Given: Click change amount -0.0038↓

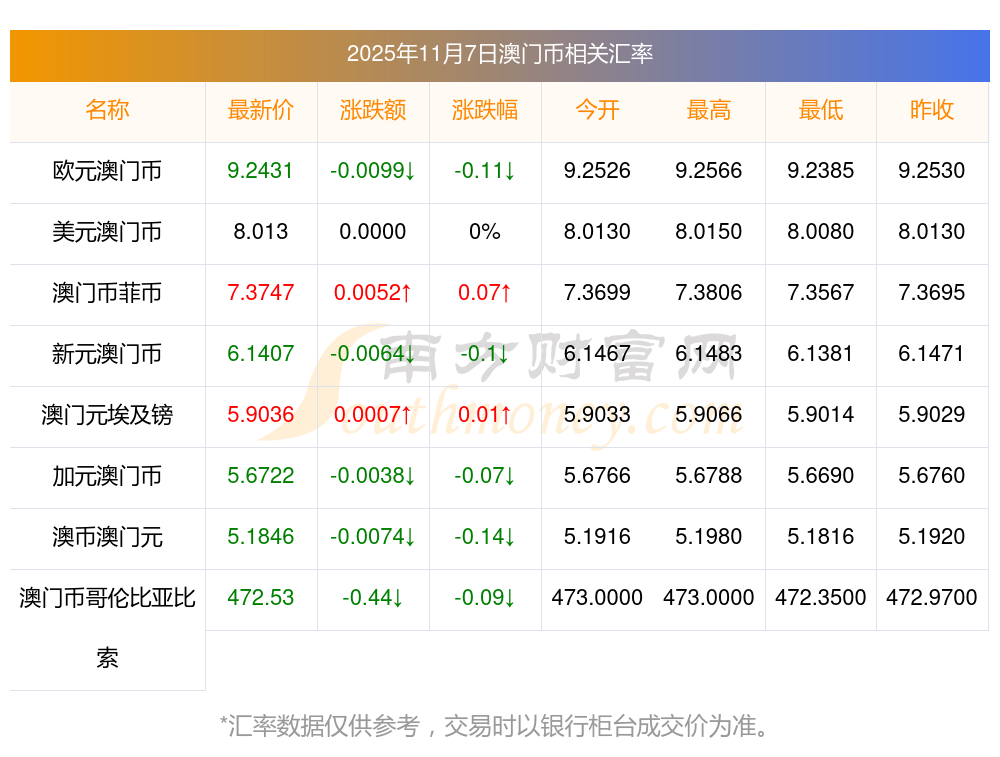Looking at the screenshot, I should (x=373, y=476).
